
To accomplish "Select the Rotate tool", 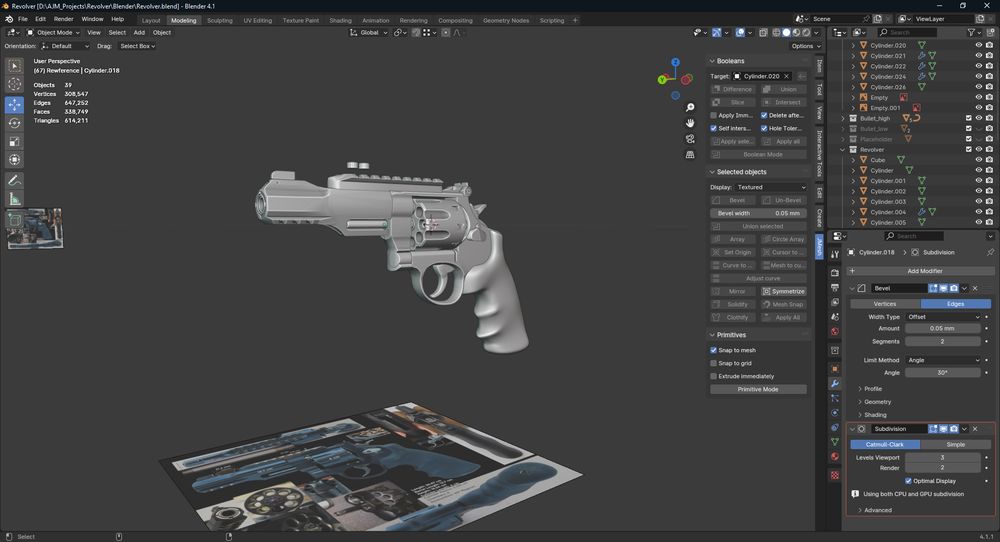I will pyautogui.click(x=15, y=123).
